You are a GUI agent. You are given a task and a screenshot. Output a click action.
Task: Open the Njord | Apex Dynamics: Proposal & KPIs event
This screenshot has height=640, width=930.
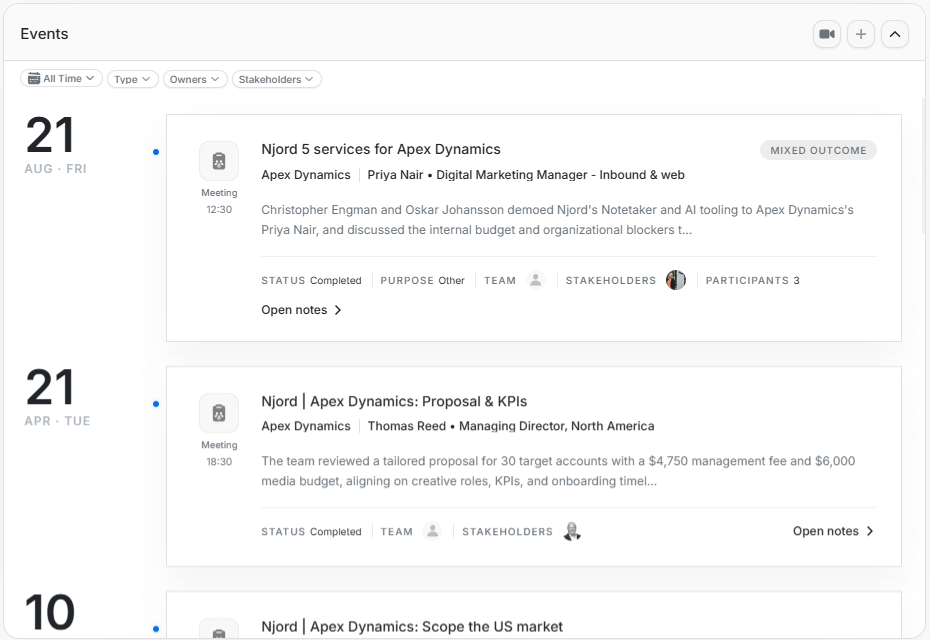[394, 401]
